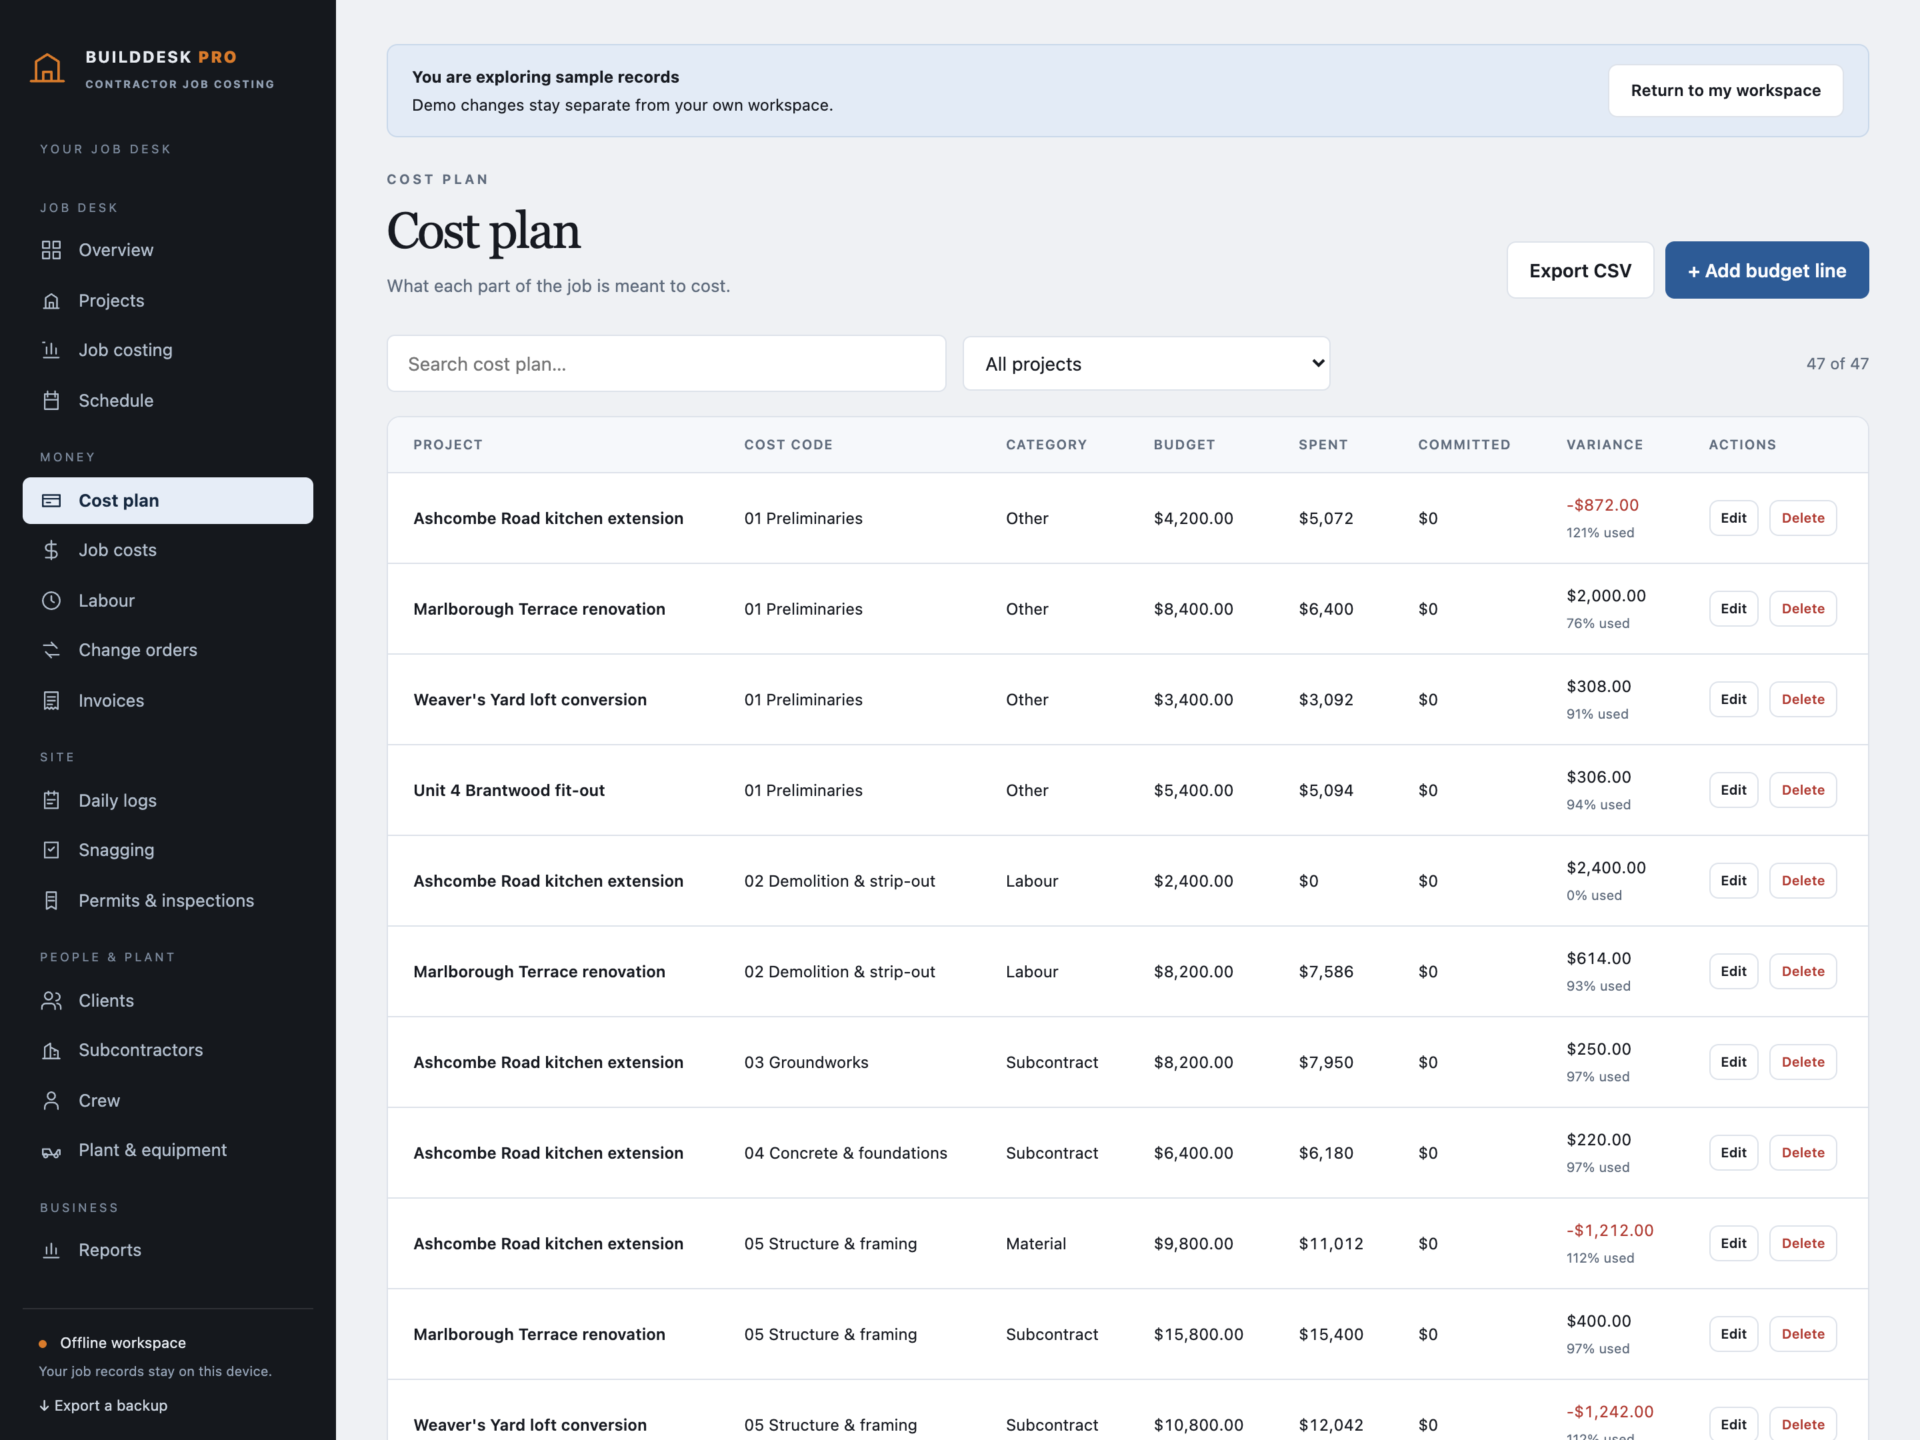Open Overview via its grid icon

coord(51,250)
